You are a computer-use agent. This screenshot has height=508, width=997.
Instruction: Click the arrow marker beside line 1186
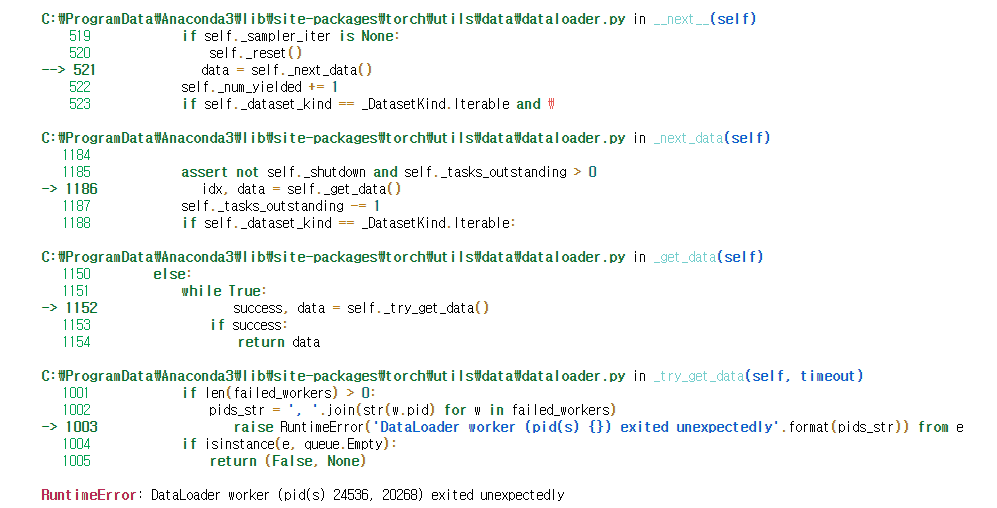49,189
